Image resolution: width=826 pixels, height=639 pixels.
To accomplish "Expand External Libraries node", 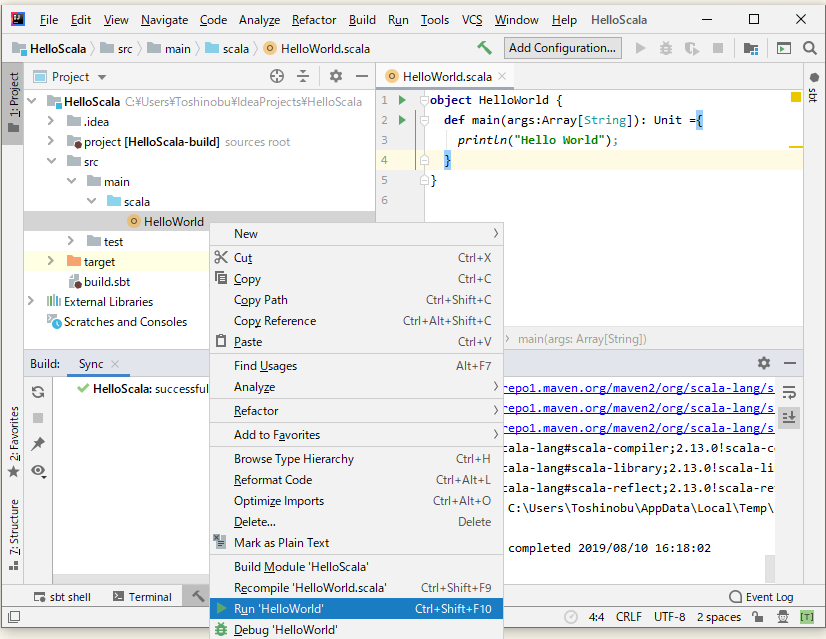I will pos(31,301).
